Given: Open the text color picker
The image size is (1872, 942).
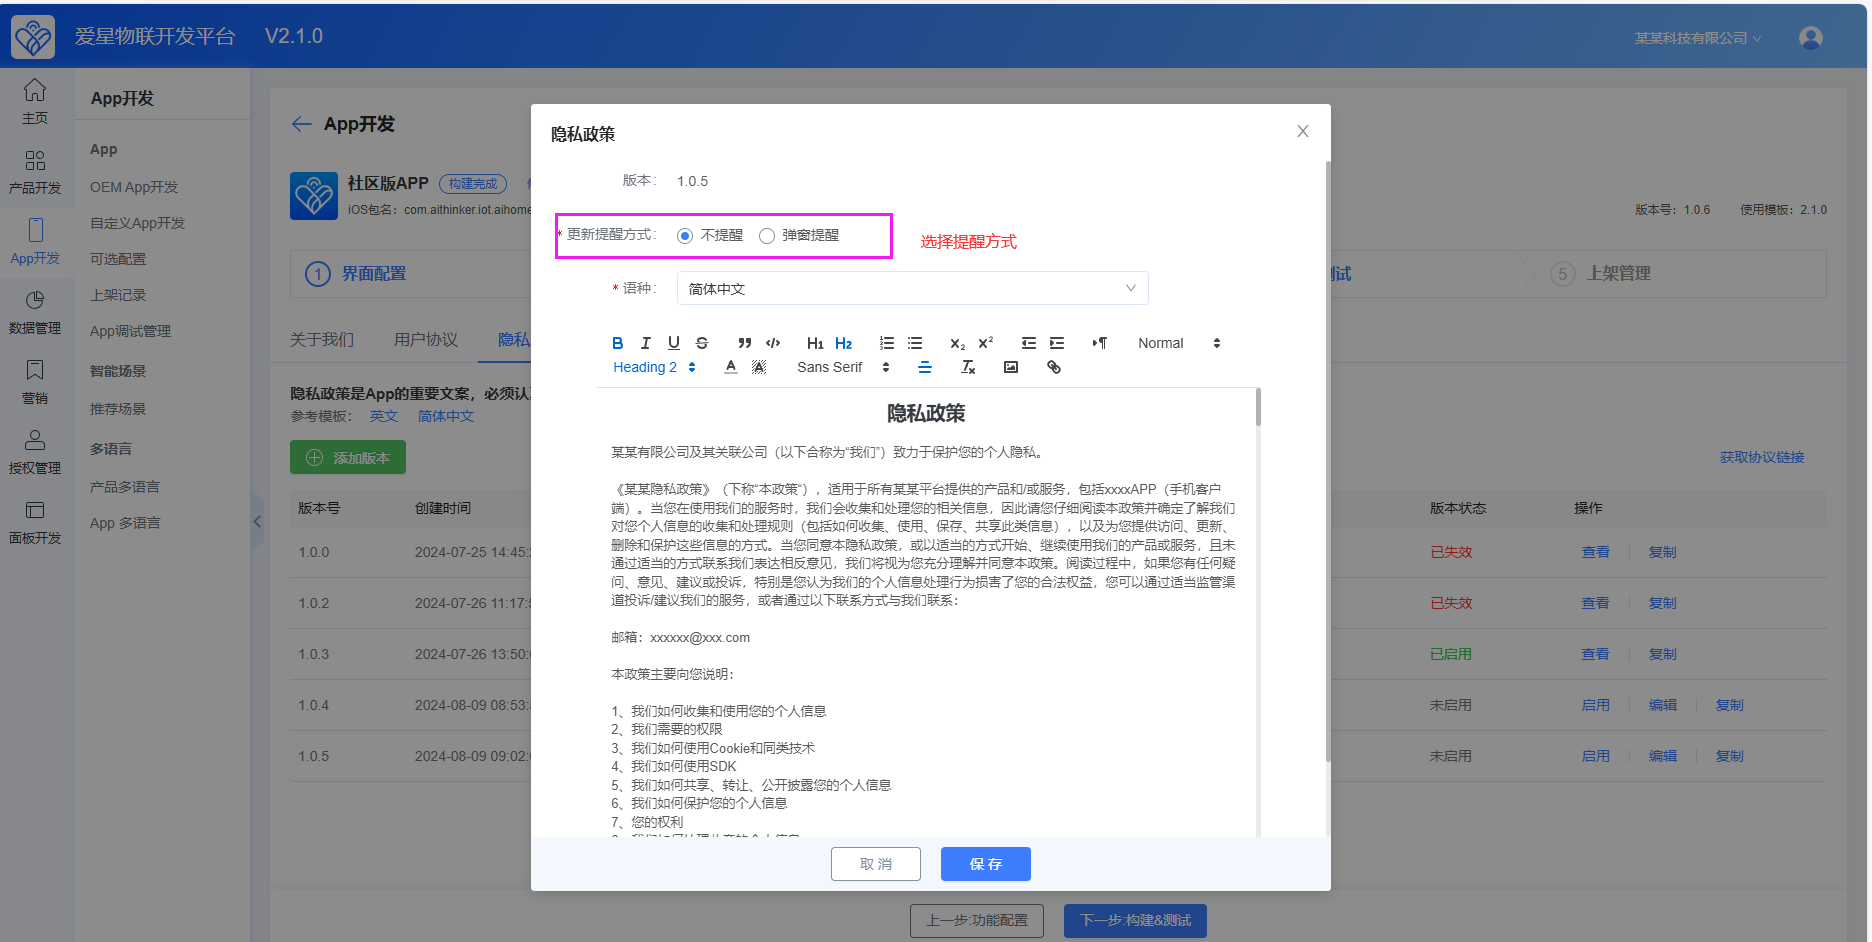Looking at the screenshot, I should pyautogui.click(x=731, y=367).
